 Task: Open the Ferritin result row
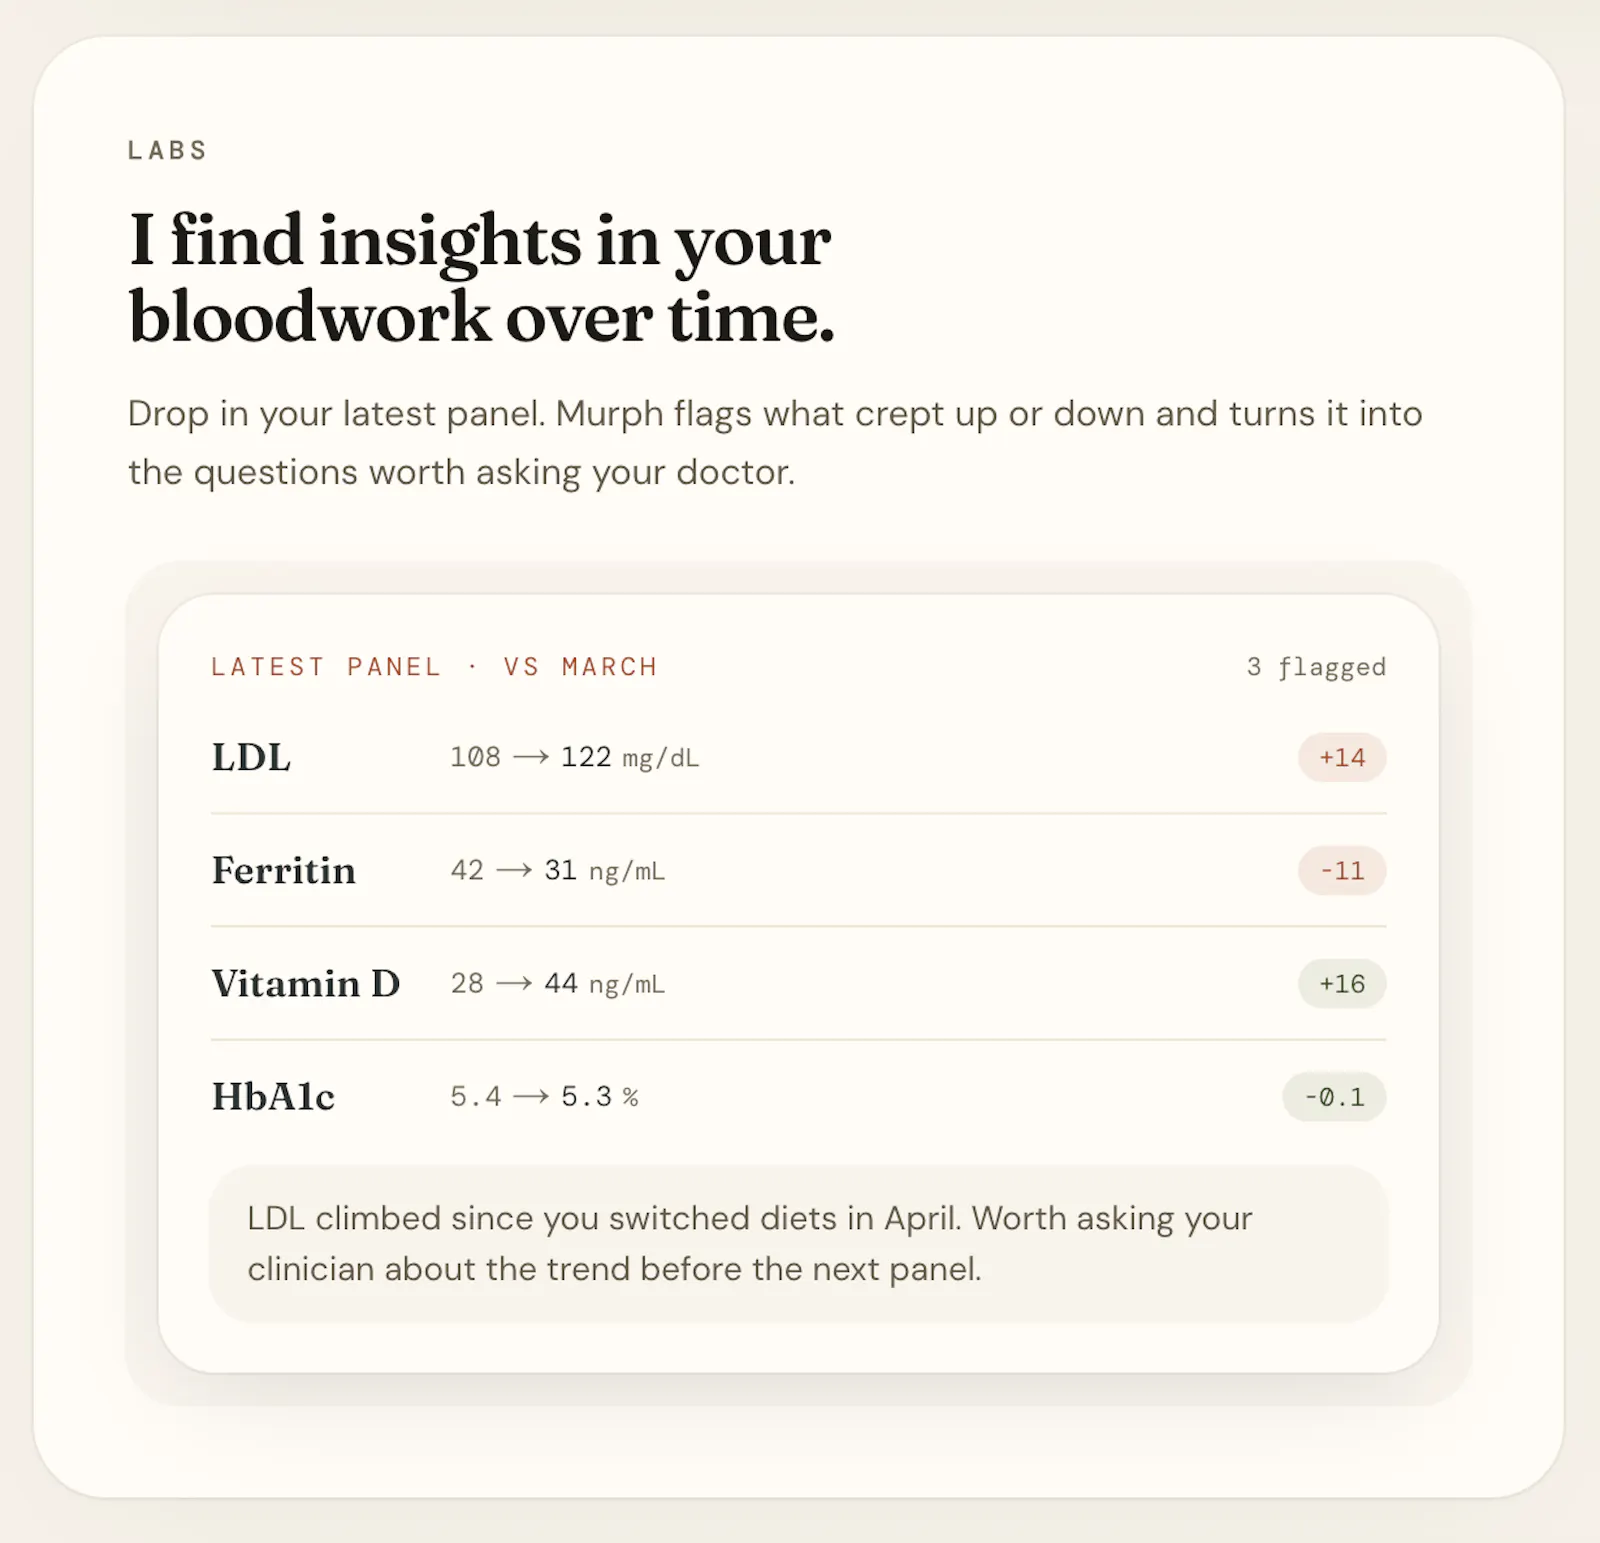click(x=798, y=870)
